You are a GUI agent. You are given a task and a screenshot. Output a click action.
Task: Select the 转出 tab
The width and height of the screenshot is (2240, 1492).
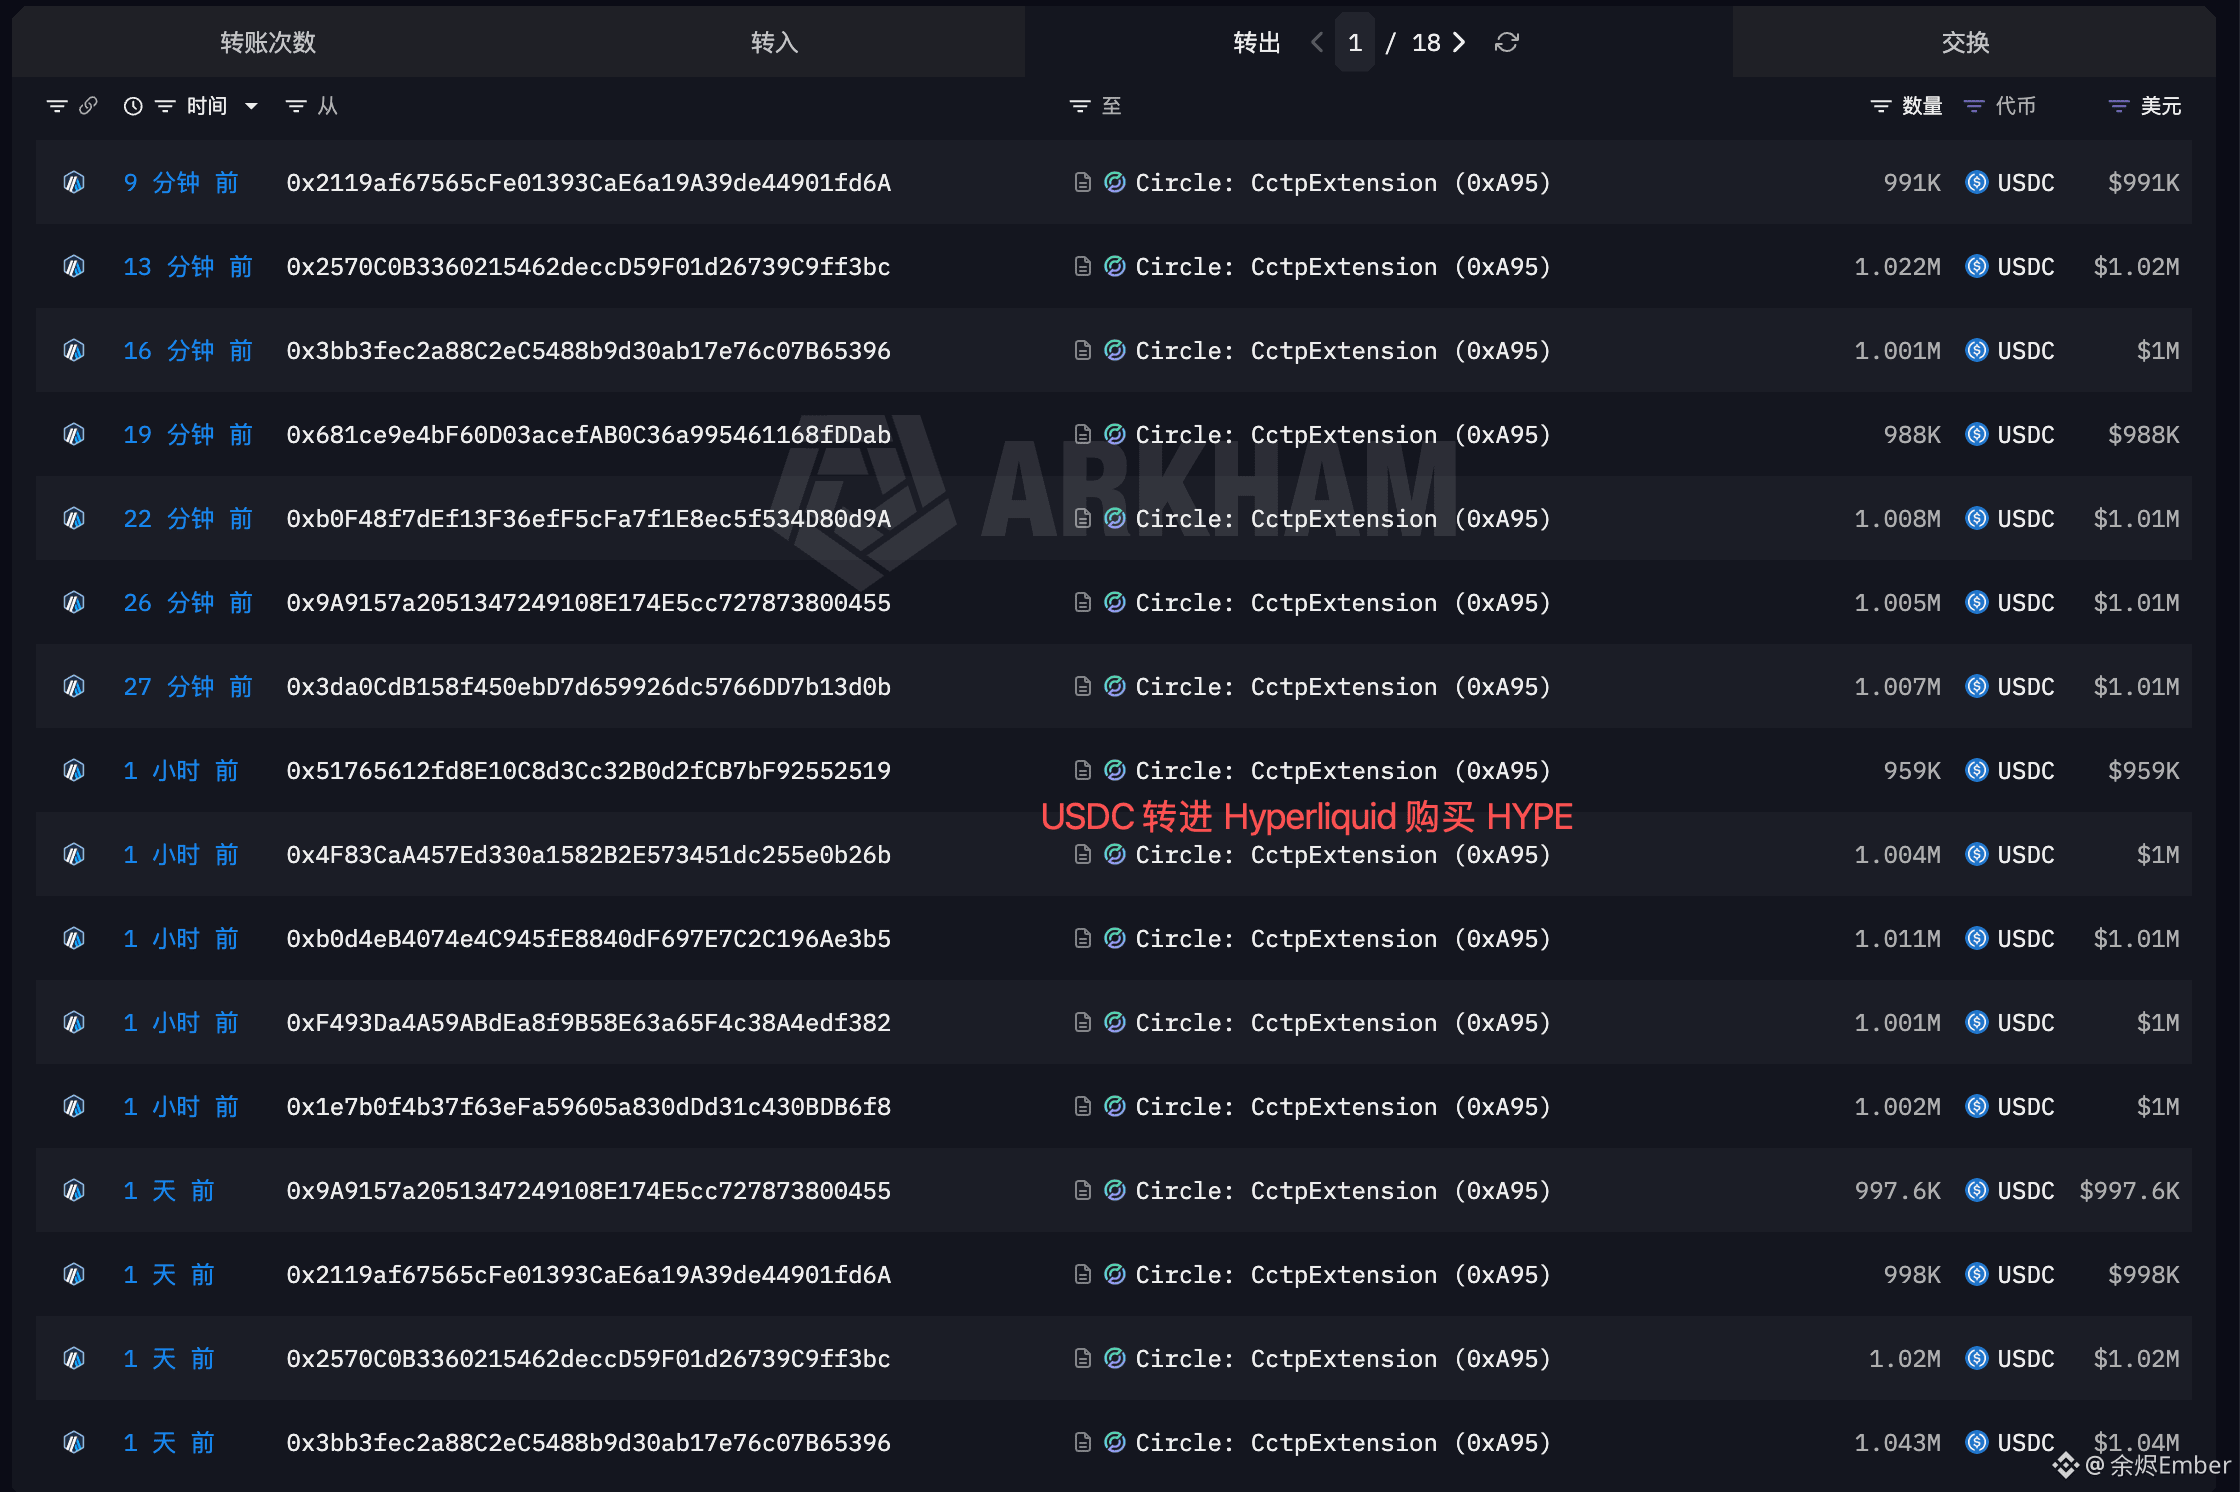pos(1257,42)
